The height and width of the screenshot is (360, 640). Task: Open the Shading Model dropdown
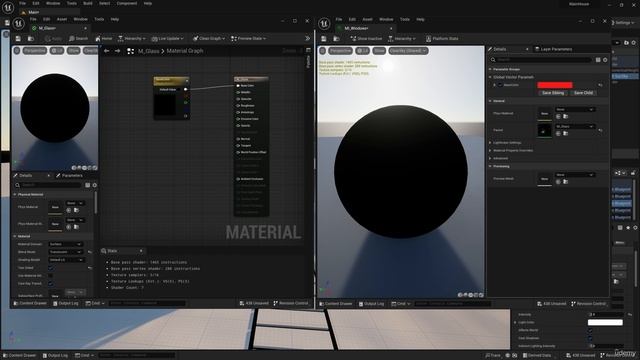click(67, 260)
